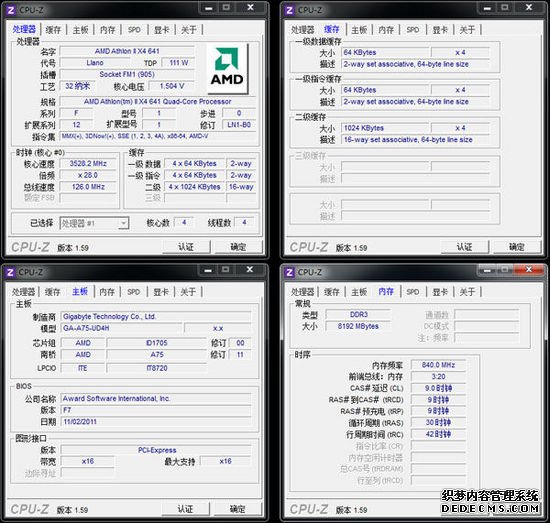Minimize the processor CPU-Z window
The width and height of the screenshot is (550, 523).
point(209,8)
